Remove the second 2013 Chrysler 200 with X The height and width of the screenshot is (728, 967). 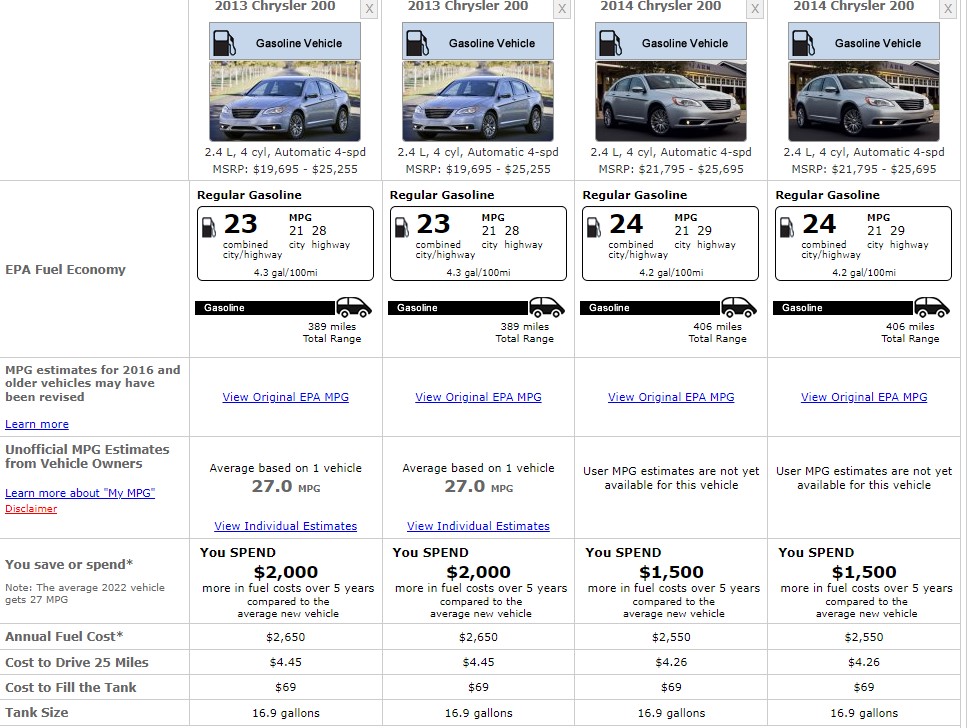(x=562, y=9)
